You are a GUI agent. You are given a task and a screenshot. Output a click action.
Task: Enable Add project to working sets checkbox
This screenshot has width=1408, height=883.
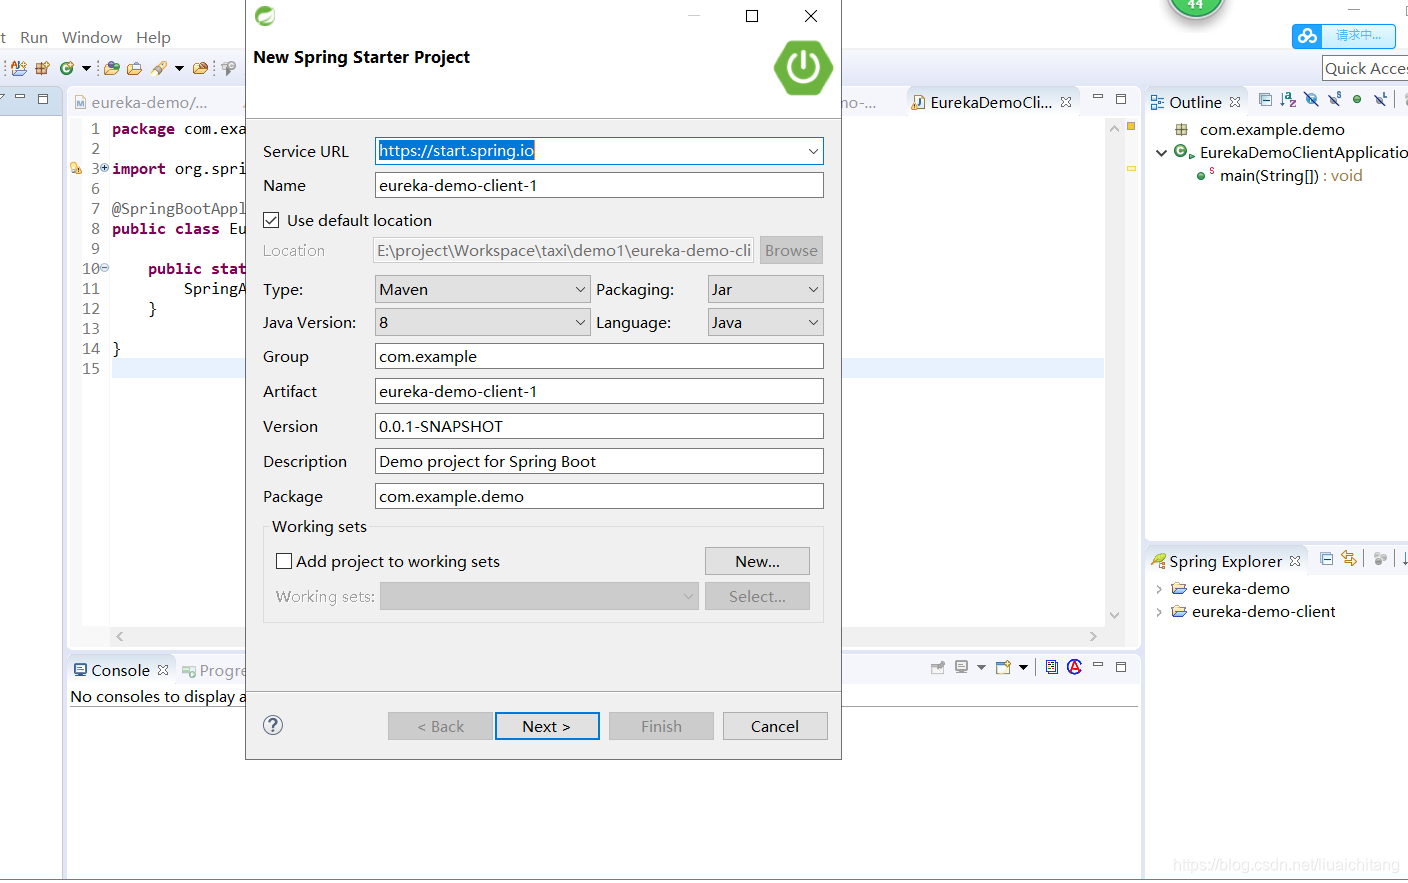284,561
